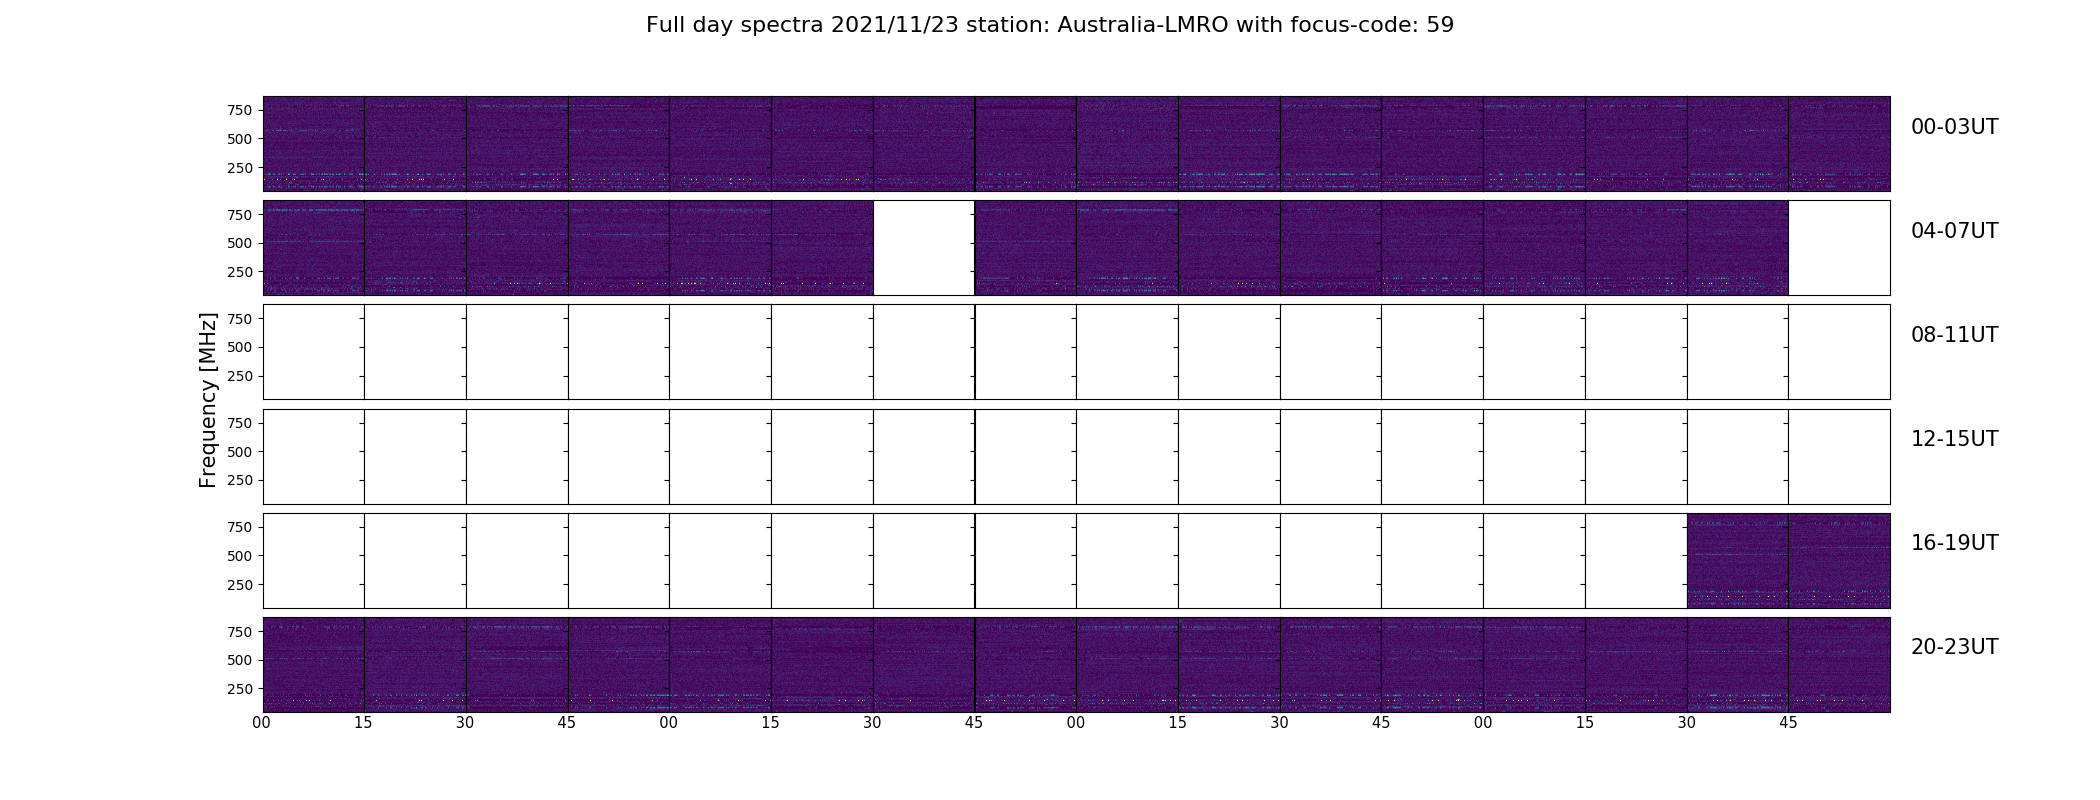Click the leftmost "00" time-axis label
The width and height of the screenshot is (2100, 800).
click(262, 723)
